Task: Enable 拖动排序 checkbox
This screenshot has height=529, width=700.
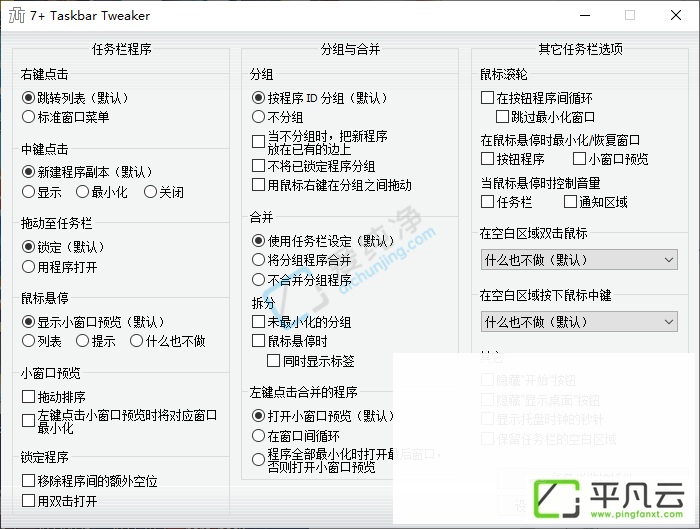Action: [x=28, y=396]
